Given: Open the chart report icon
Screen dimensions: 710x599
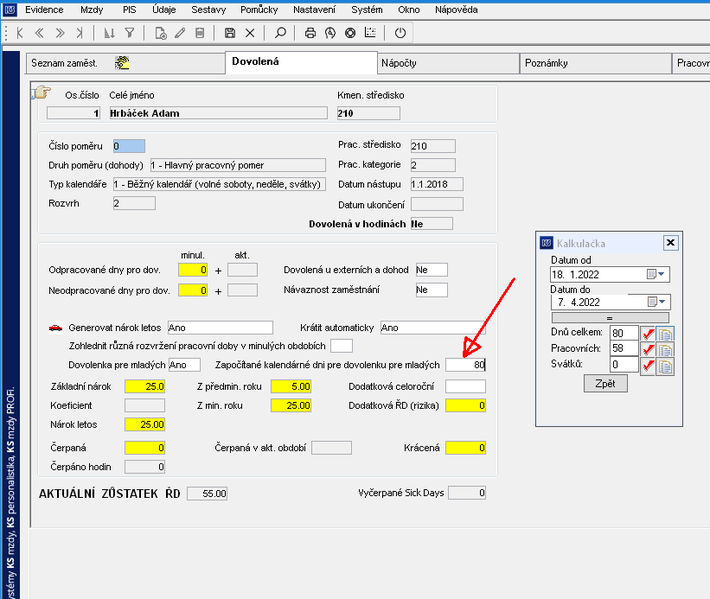Looking at the screenshot, I should point(370,33).
